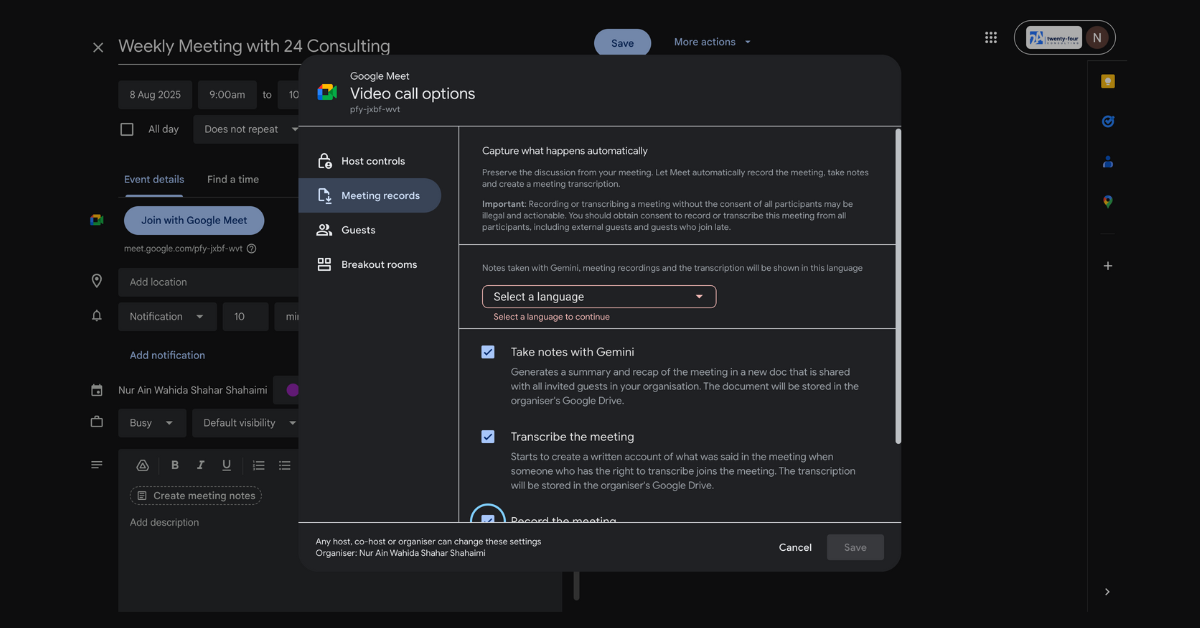This screenshot has width=1200, height=628.
Task: Open Google Keep in side panel
Action: pyautogui.click(x=1107, y=82)
